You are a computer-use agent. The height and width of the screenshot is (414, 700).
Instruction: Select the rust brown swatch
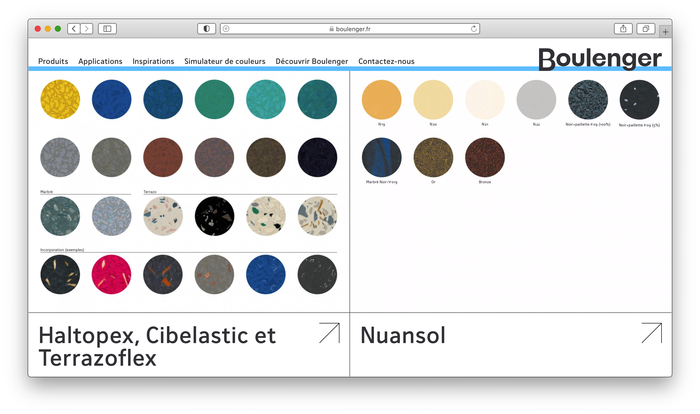163,157
